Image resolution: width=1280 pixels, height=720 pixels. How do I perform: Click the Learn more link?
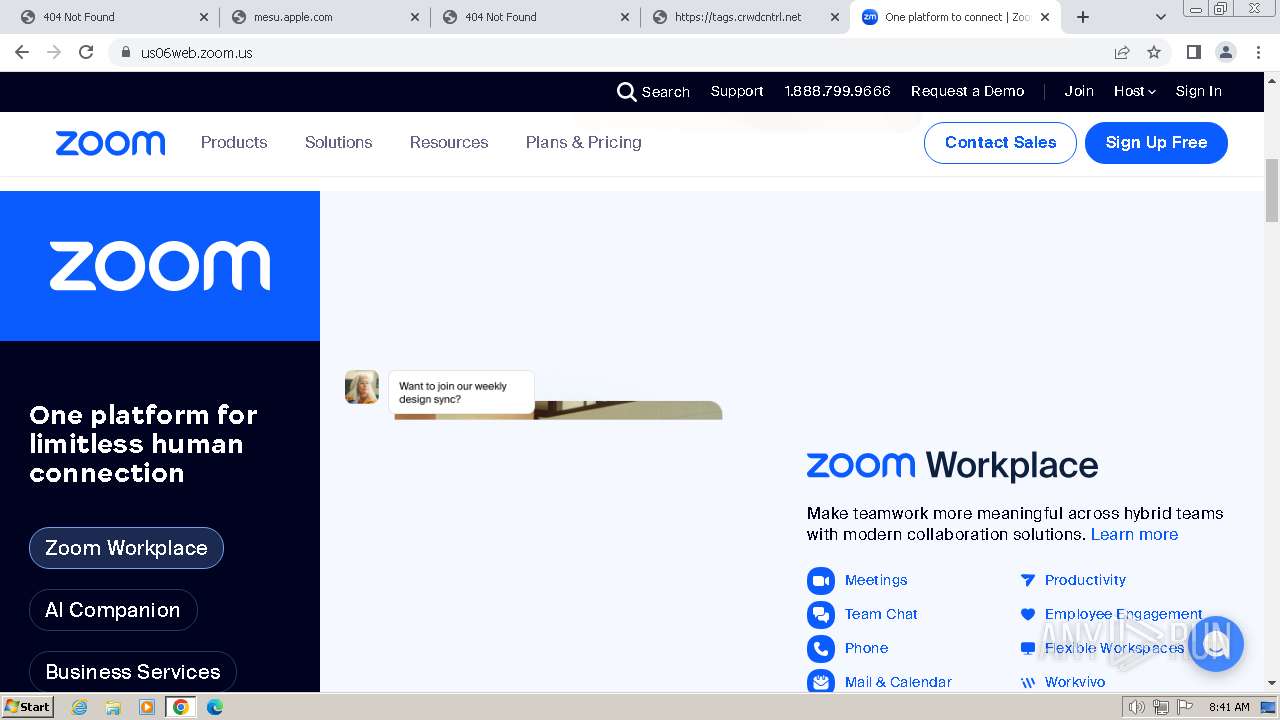click(x=1134, y=534)
